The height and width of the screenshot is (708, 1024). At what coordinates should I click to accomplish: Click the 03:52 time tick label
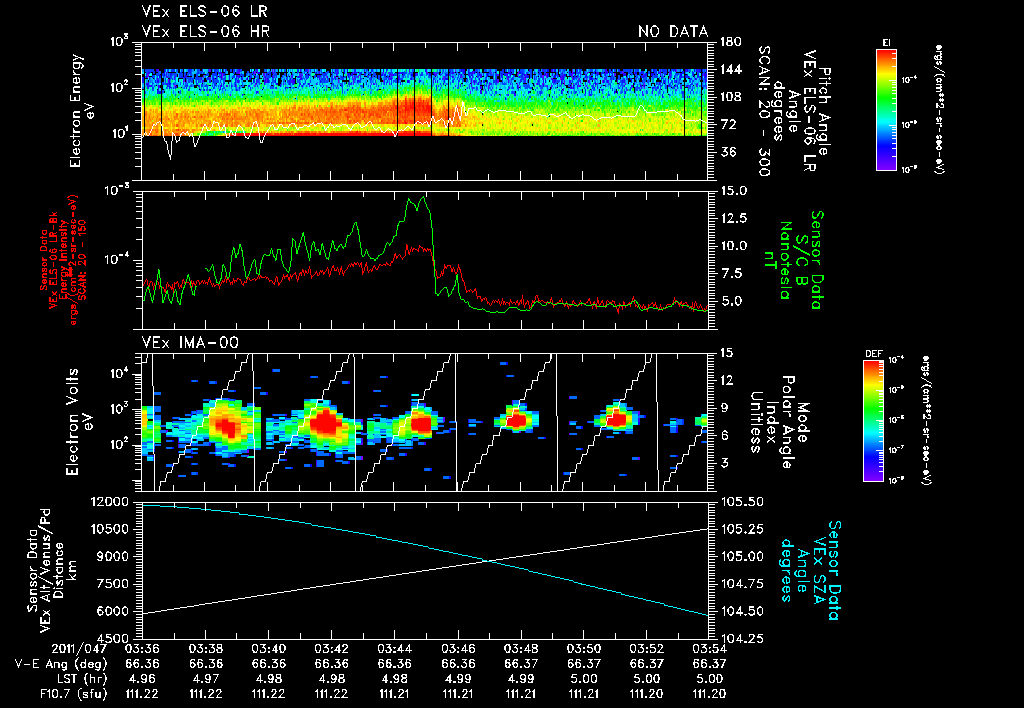(x=647, y=649)
